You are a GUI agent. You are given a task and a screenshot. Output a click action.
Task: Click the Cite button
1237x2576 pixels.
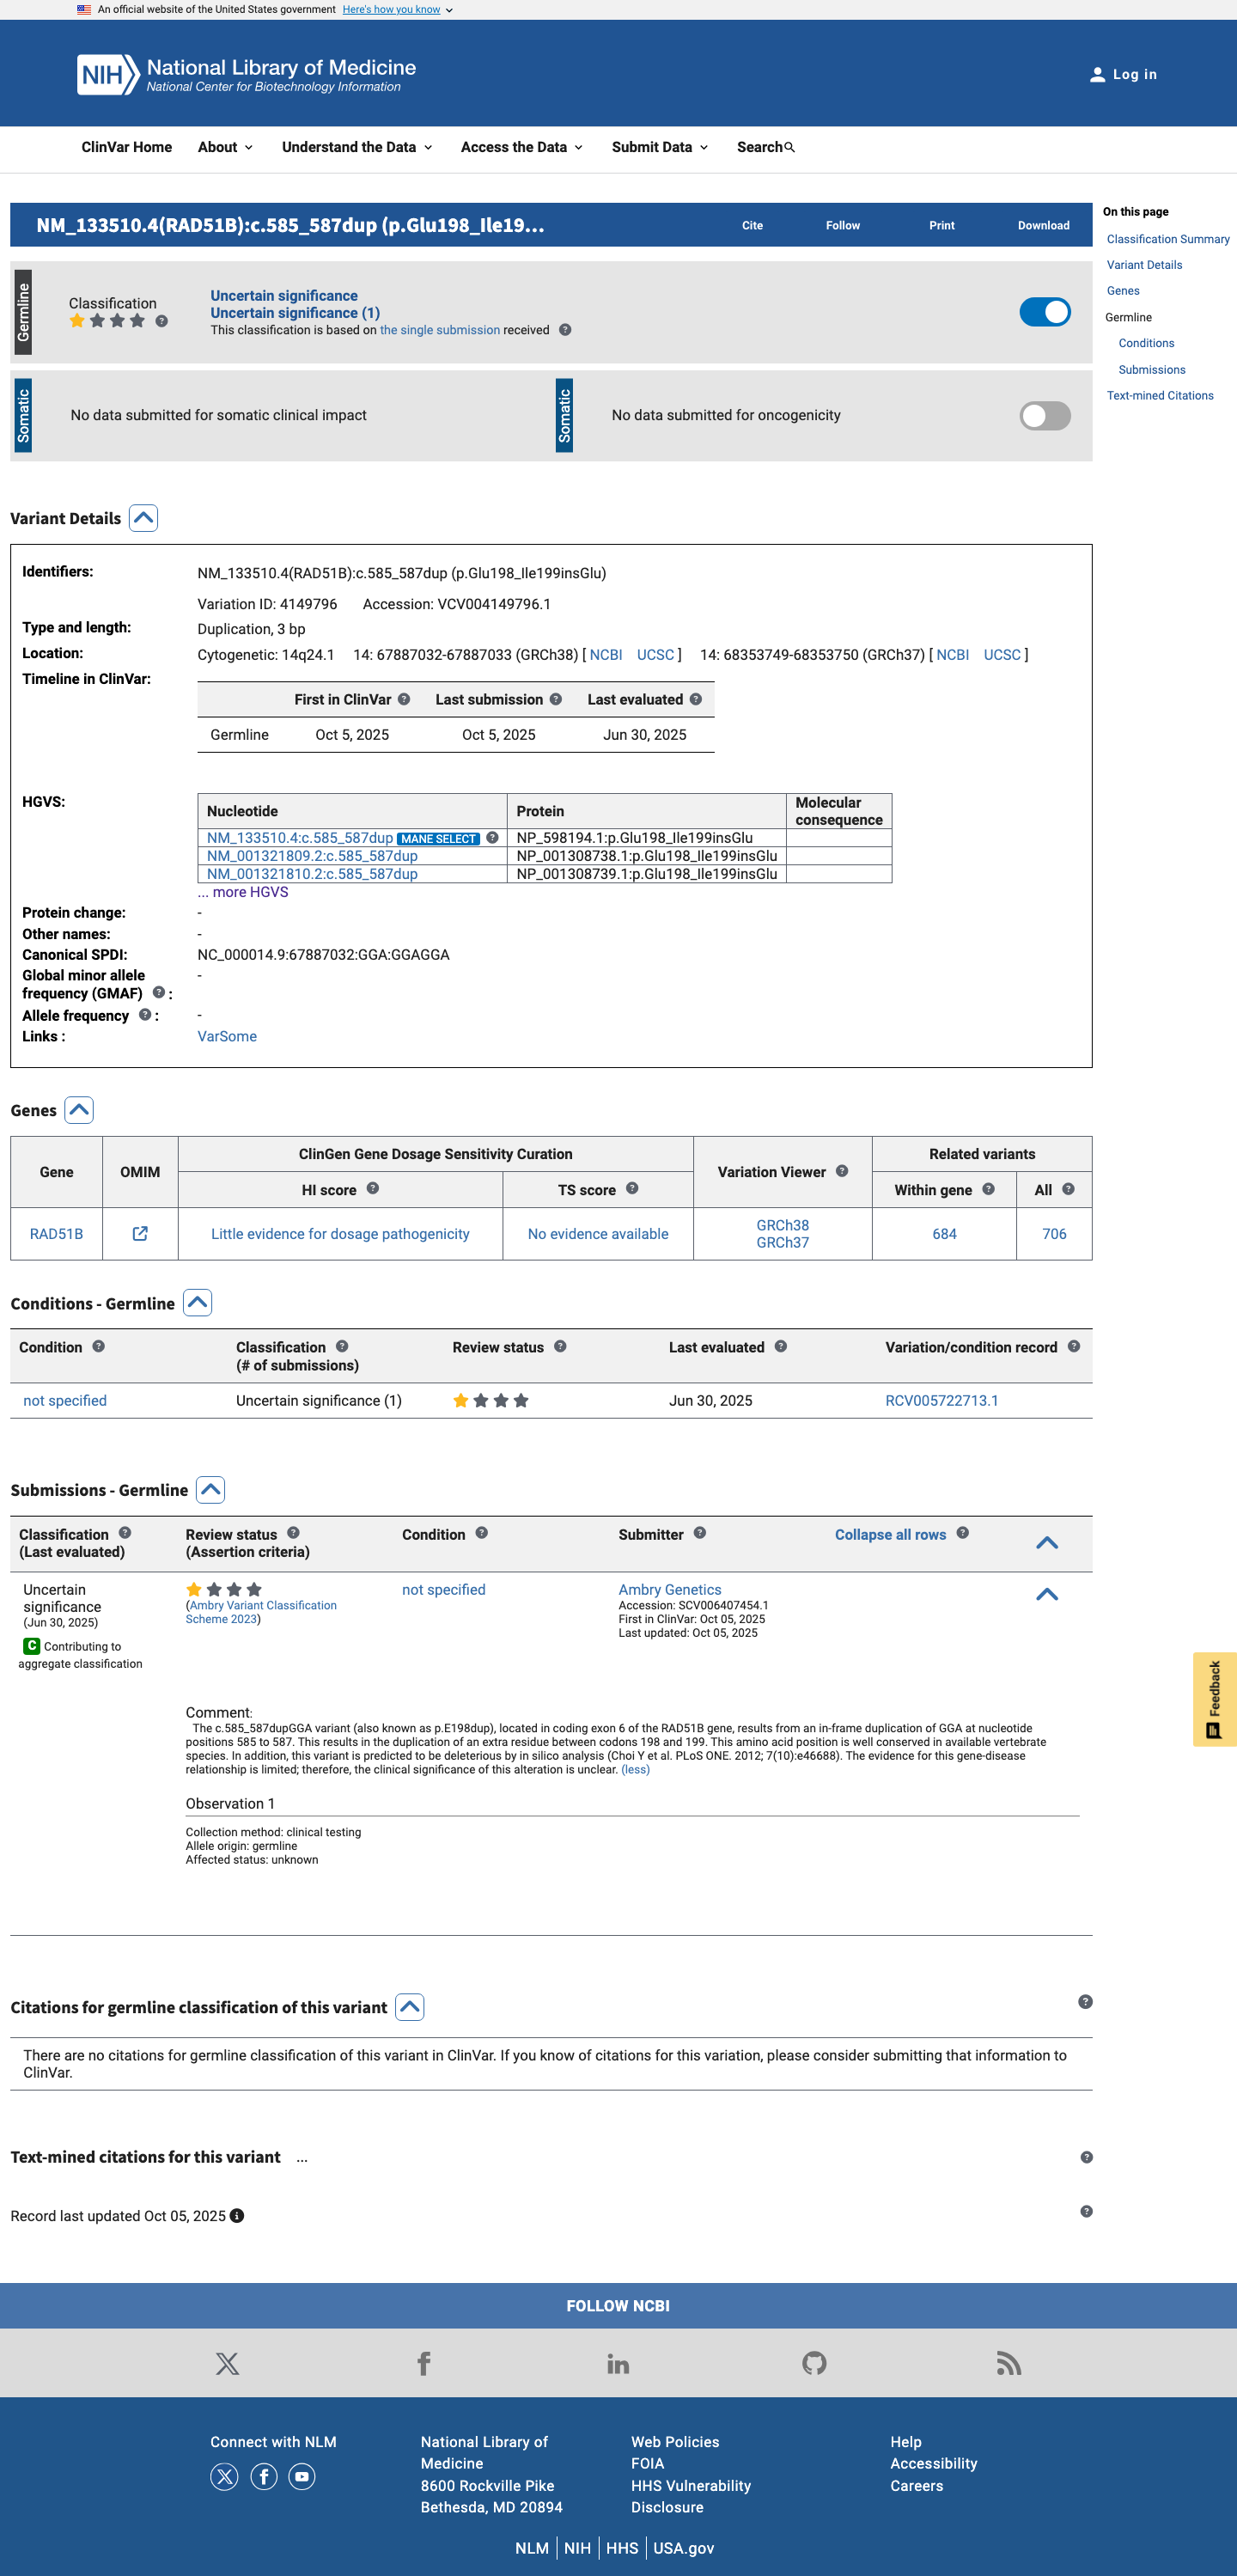[x=753, y=226]
